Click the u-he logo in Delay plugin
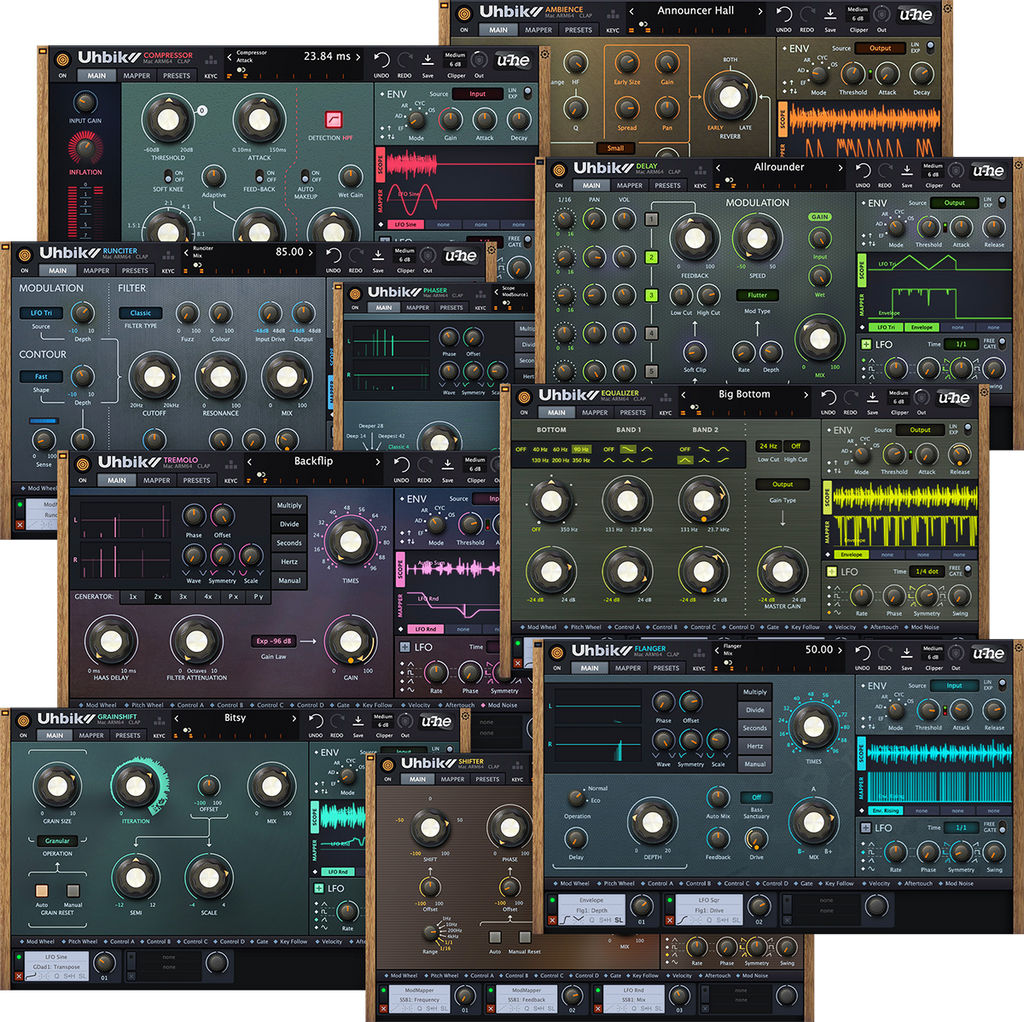The image size is (1024, 1022). click(987, 171)
